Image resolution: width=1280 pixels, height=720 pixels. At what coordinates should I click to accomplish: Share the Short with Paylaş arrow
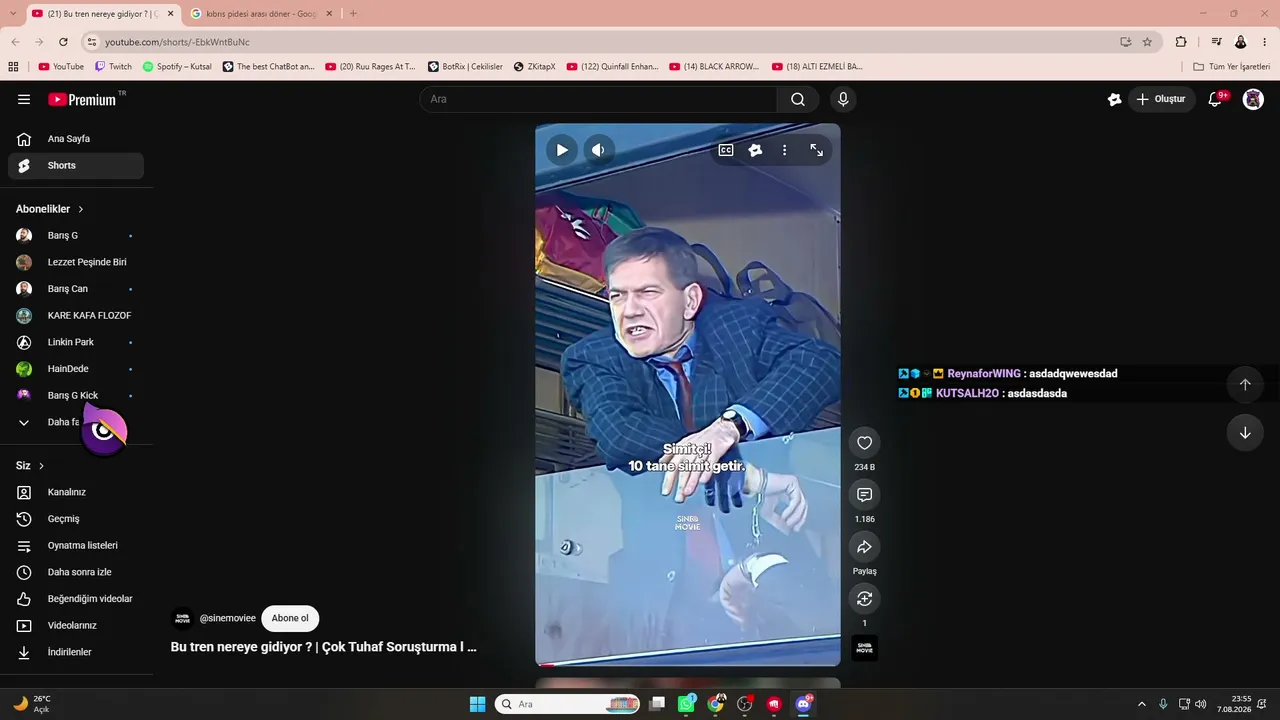click(865, 547)
